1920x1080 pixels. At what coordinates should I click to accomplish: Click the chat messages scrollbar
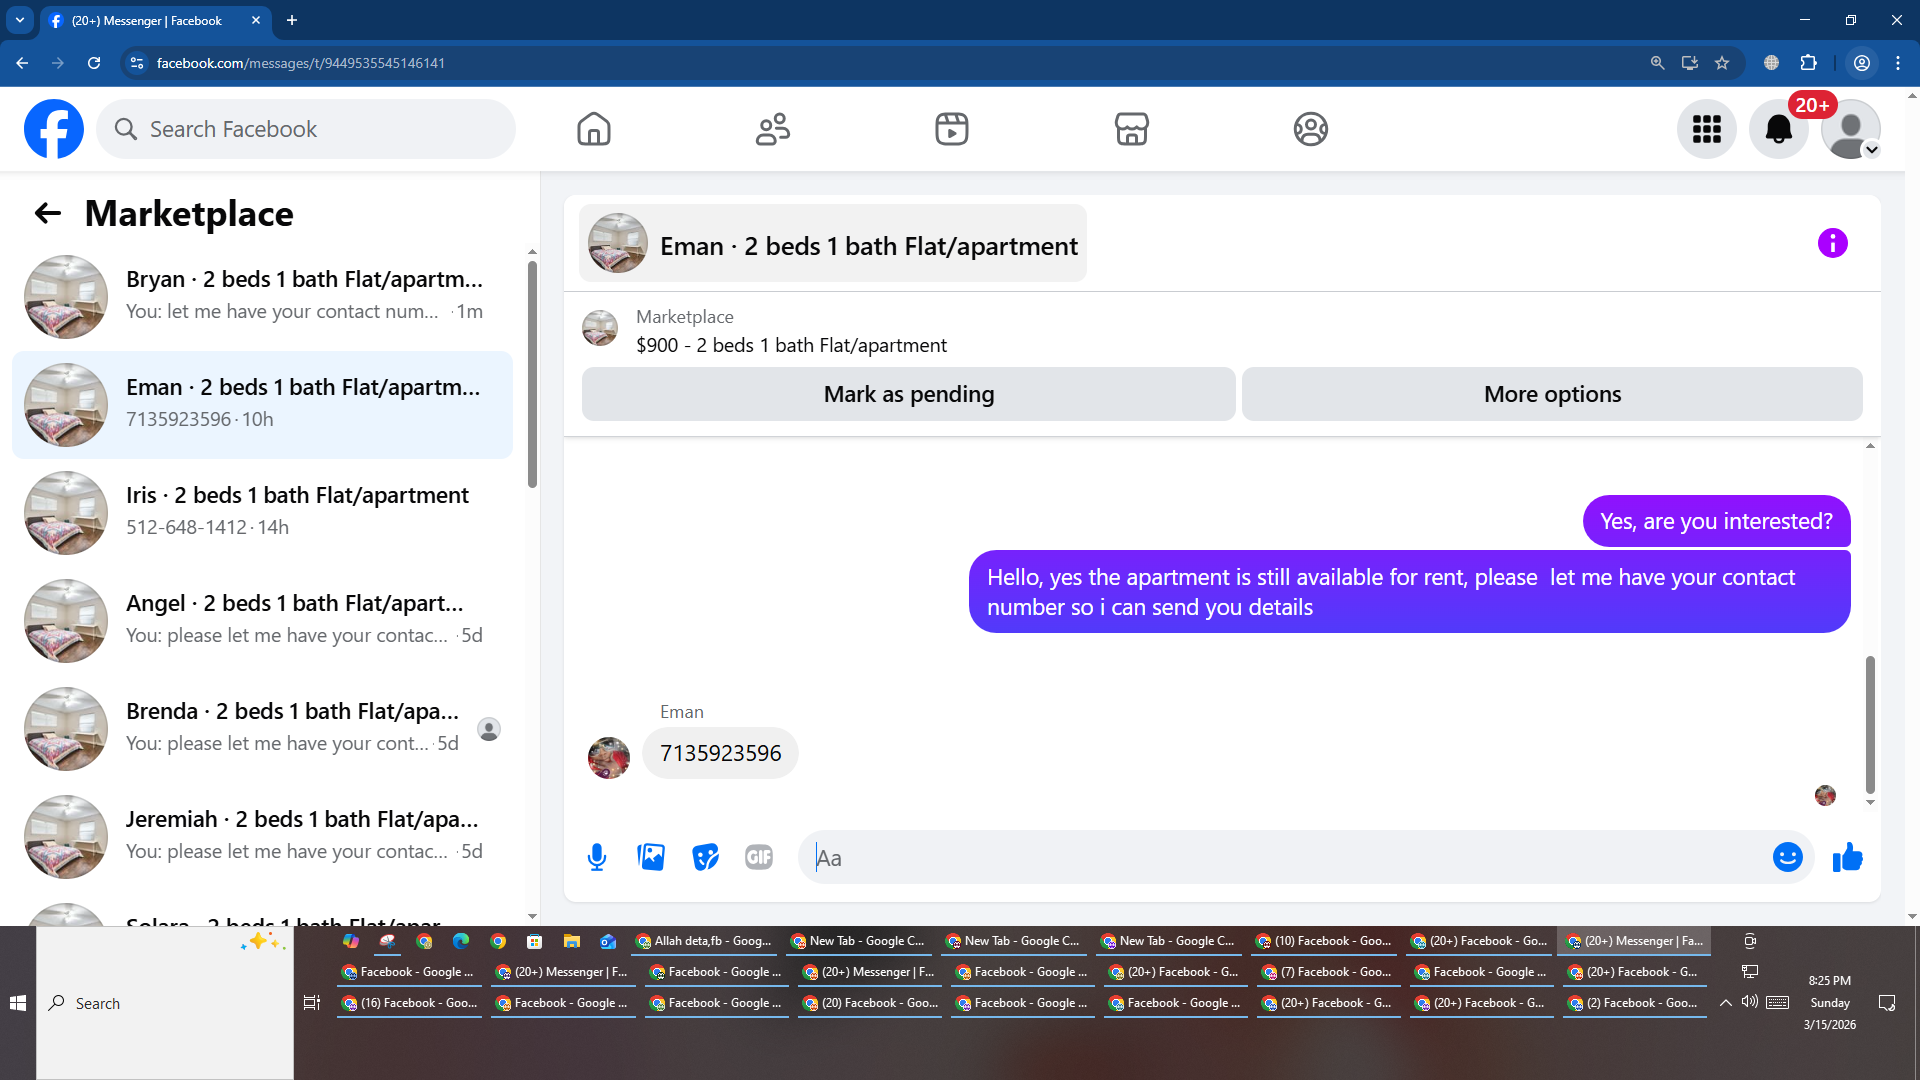coord(1869,725)
